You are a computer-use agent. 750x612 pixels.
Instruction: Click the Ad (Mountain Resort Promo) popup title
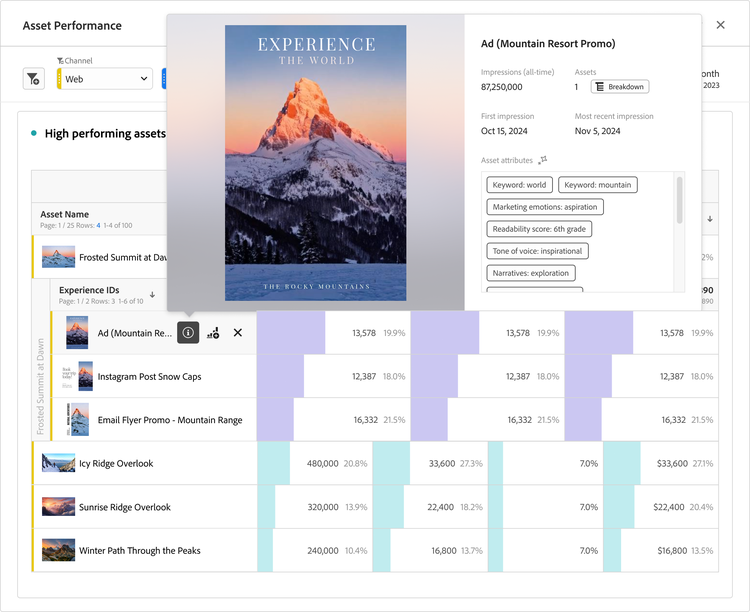(548, 44)
